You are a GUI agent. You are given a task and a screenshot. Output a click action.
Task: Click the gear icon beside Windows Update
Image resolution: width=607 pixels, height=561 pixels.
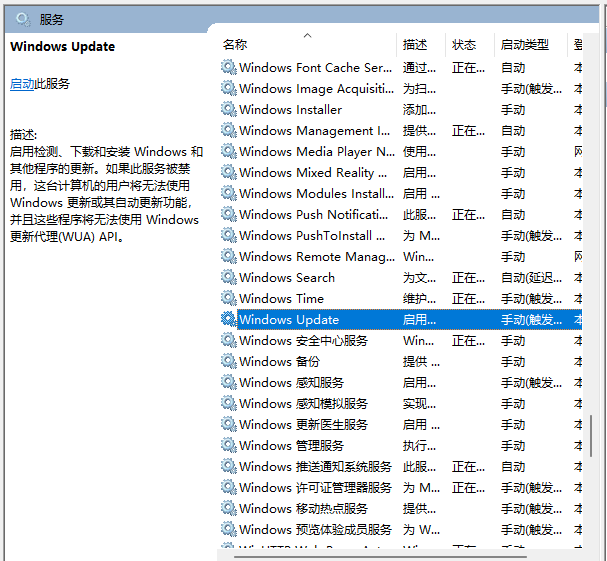[228, 319]
